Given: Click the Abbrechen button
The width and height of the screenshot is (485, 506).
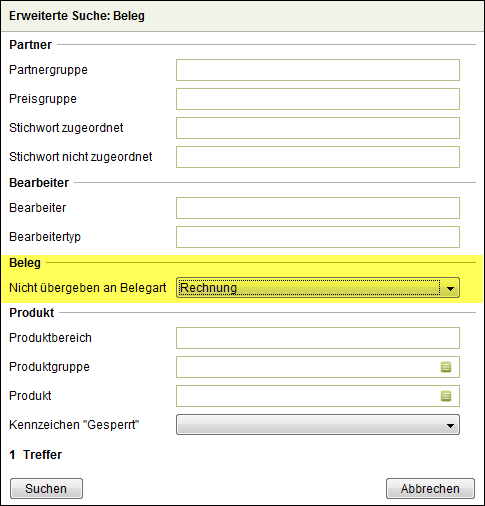Looking at the screenshot, I should tap(430, 489).
